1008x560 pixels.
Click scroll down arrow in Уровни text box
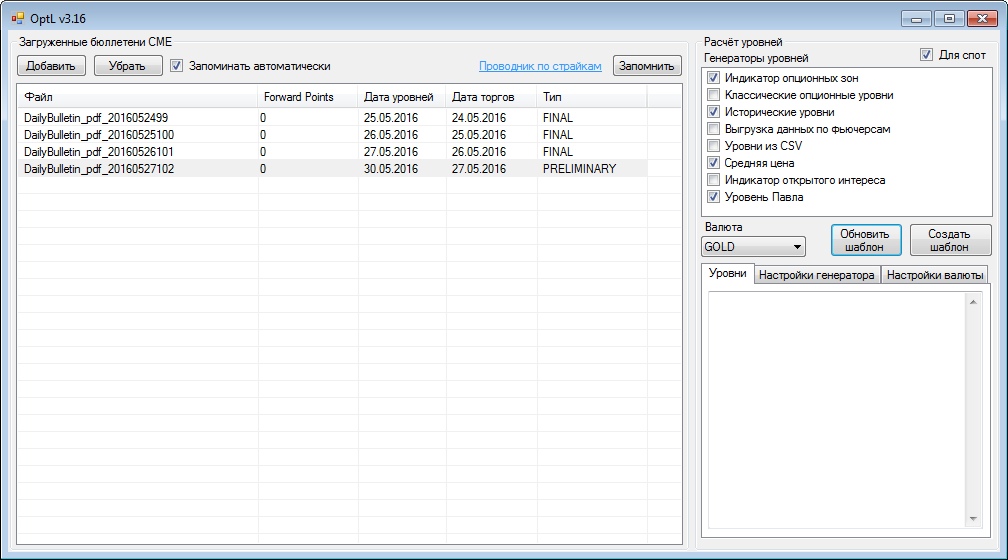974,518
